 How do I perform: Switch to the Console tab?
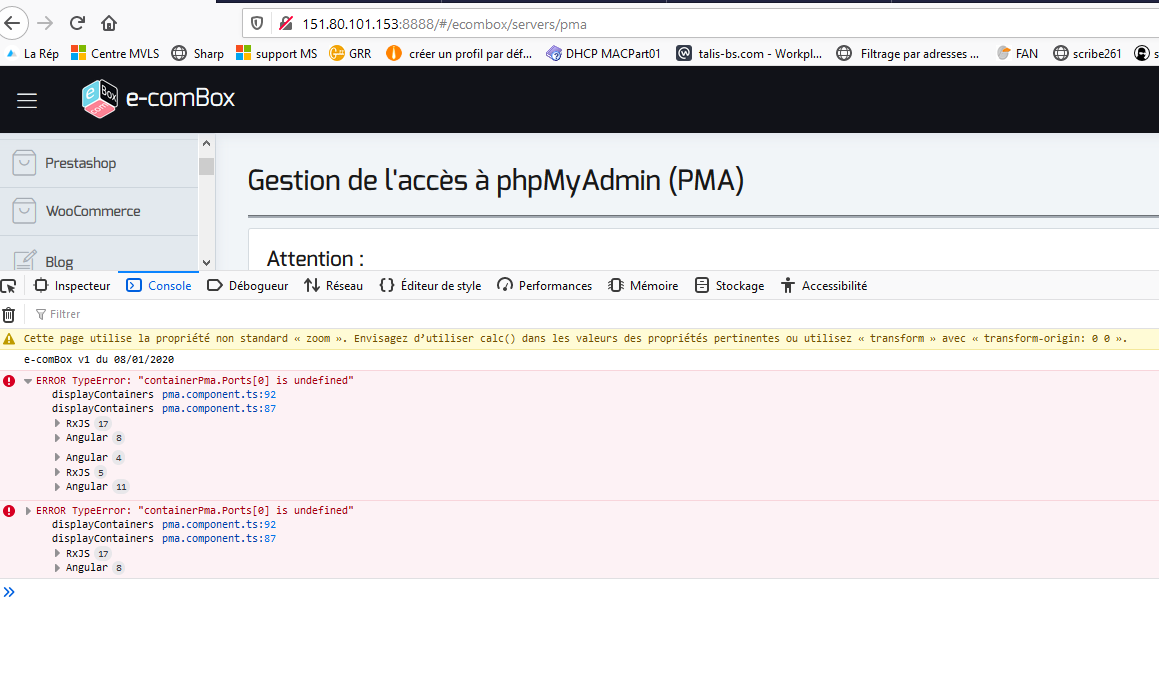159,285
